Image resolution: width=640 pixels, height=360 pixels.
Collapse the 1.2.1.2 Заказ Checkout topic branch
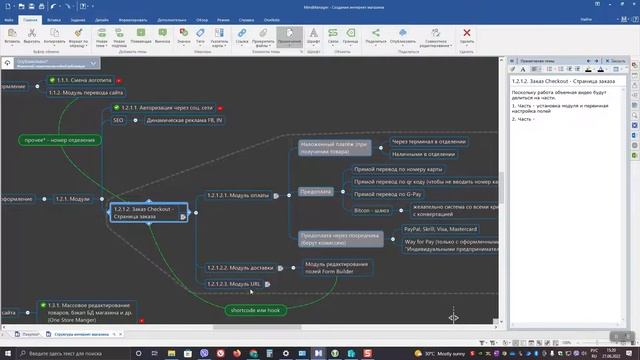(x=196, y=213)
